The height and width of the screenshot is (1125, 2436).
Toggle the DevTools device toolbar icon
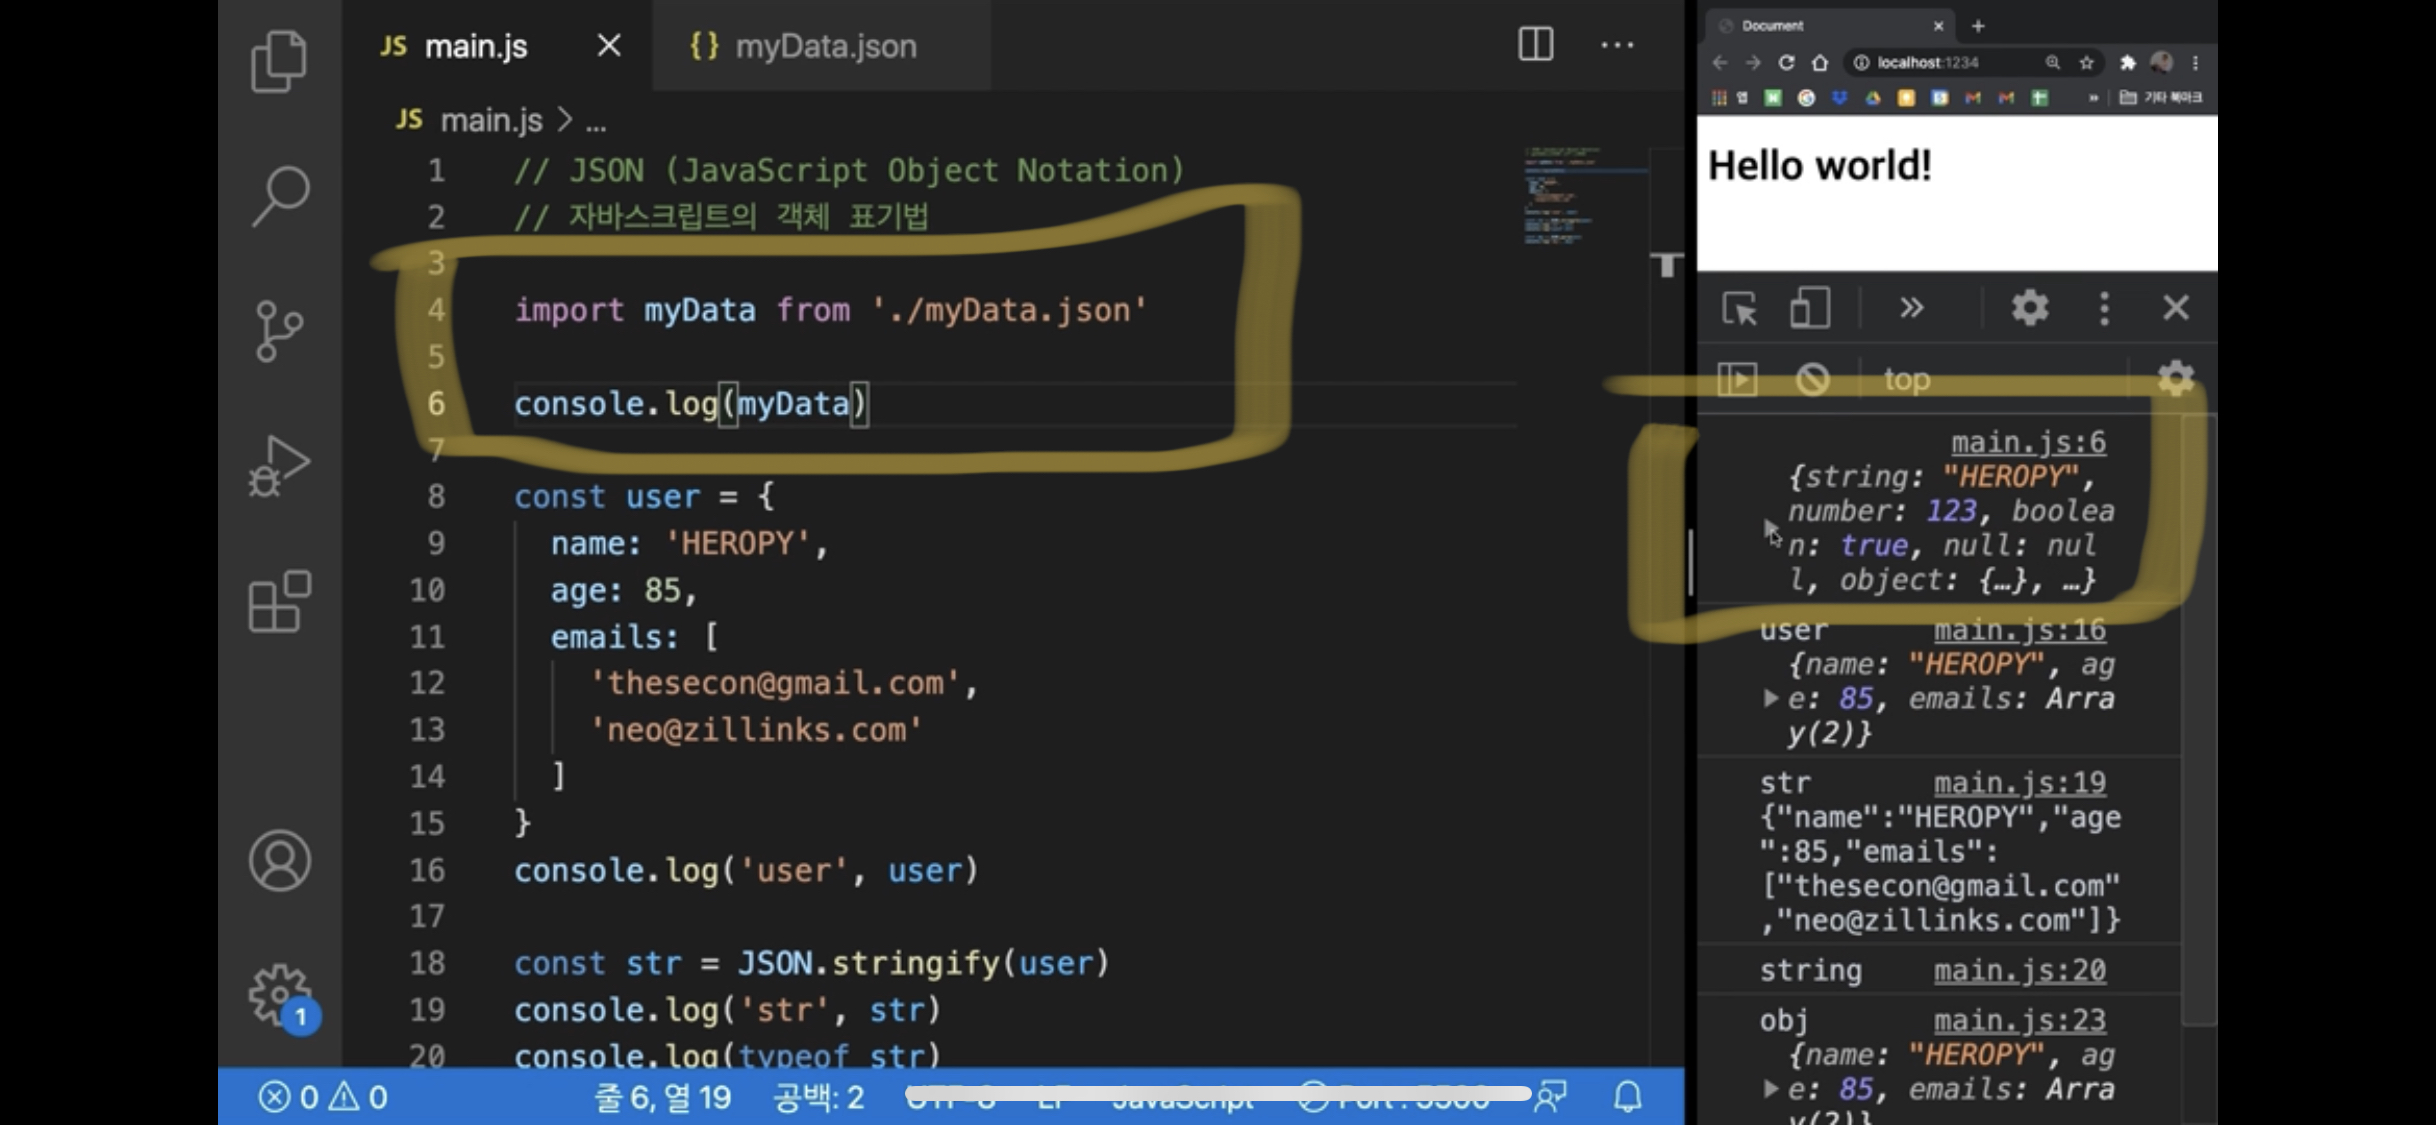pyautogui.click(x=1809, y=308)
